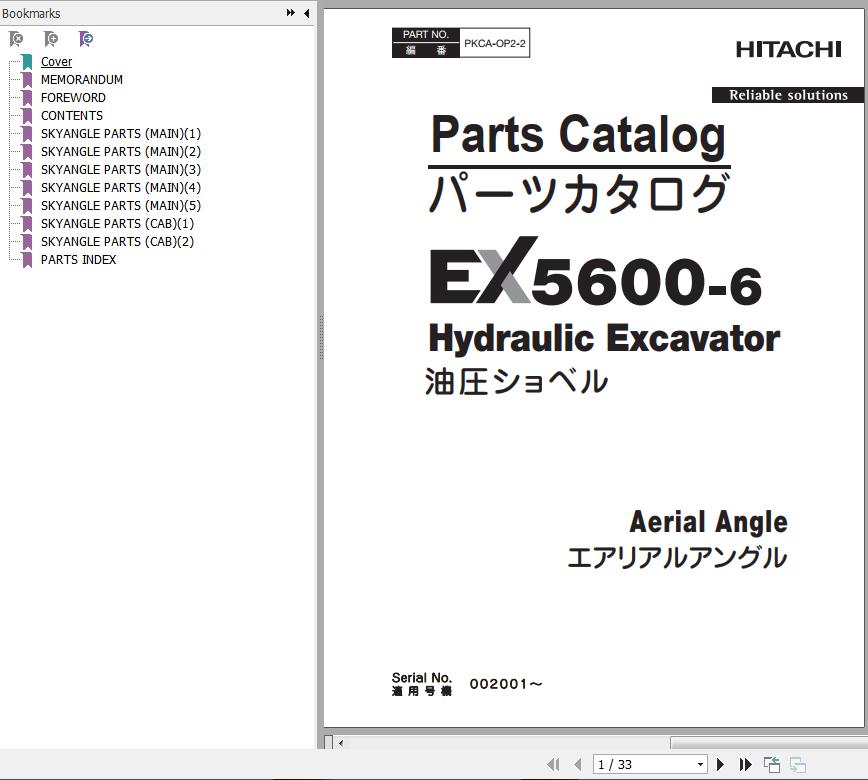Expand all bookmarks using the double-arrow icon

[291, 13]
